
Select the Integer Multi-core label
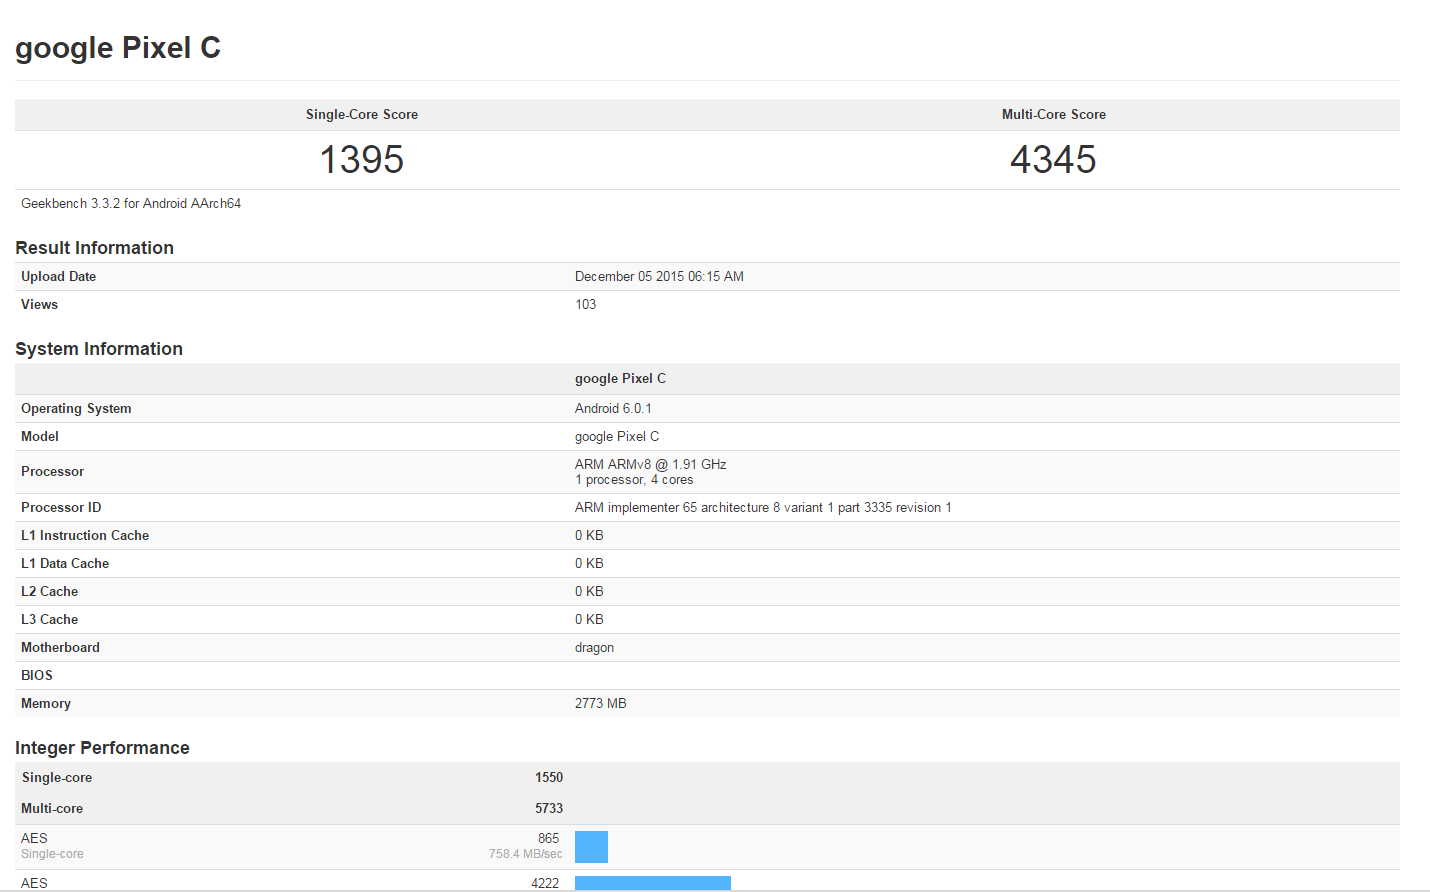coord(52,809)
